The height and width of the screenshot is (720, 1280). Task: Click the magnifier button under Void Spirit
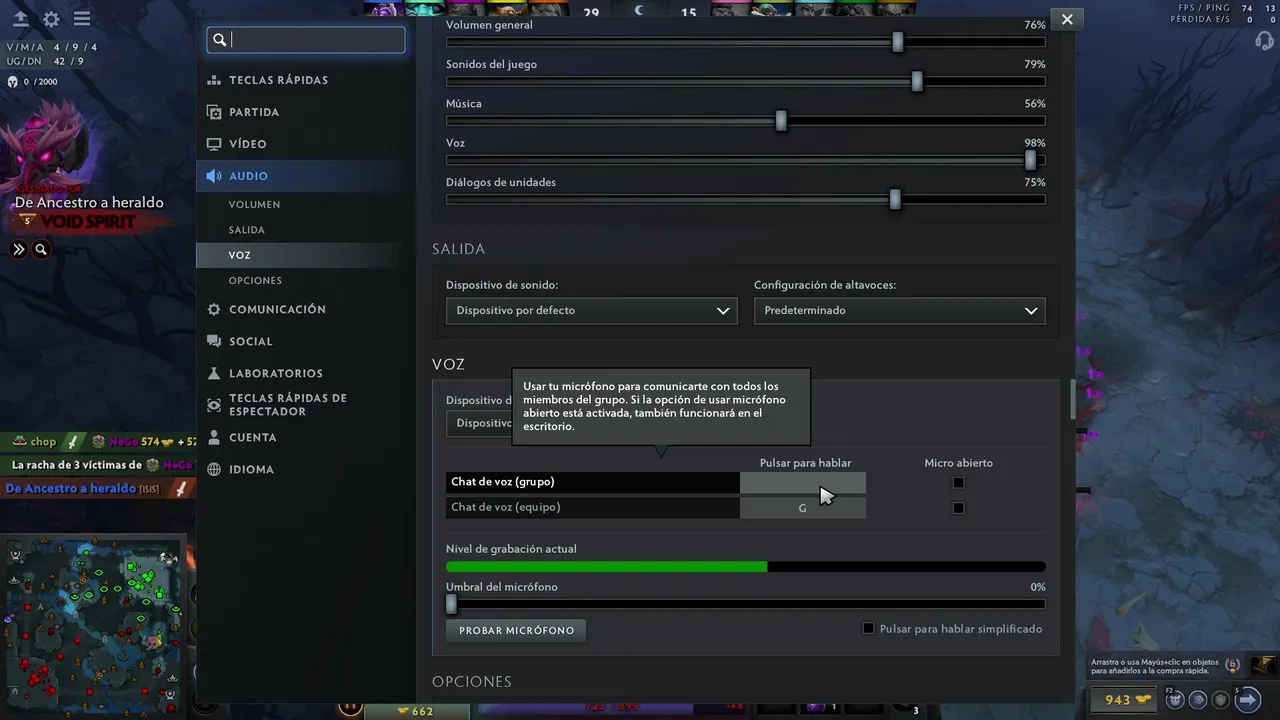click(x=41, y=250)
